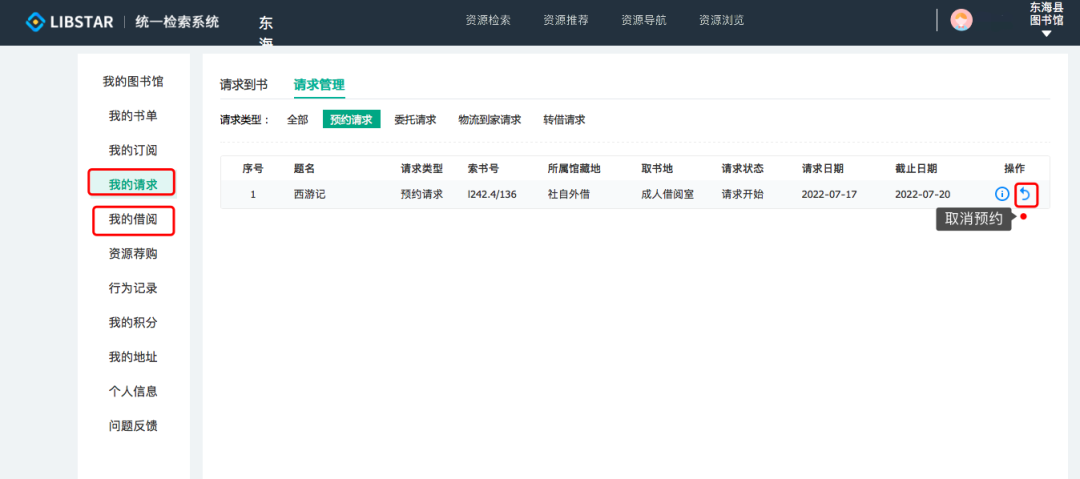Click the 西游记 title in the table row

coord(310,194)
